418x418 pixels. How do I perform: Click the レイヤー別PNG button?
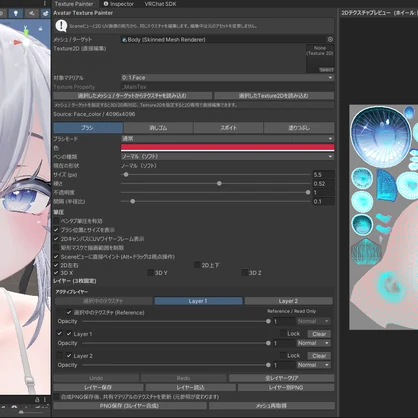coord(286,387)
